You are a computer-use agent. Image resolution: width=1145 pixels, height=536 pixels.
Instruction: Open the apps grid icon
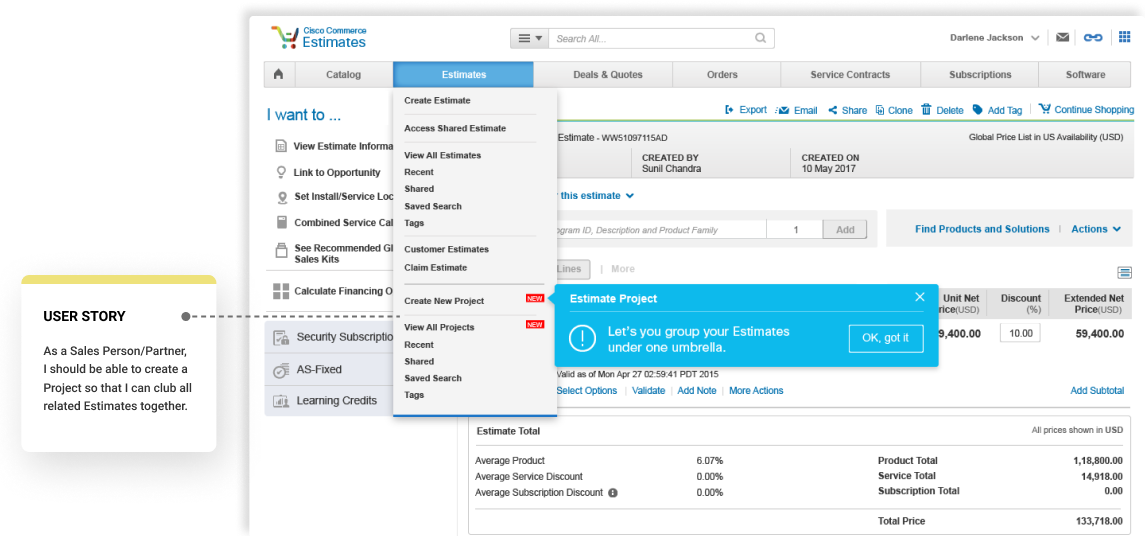(1124, 38)
